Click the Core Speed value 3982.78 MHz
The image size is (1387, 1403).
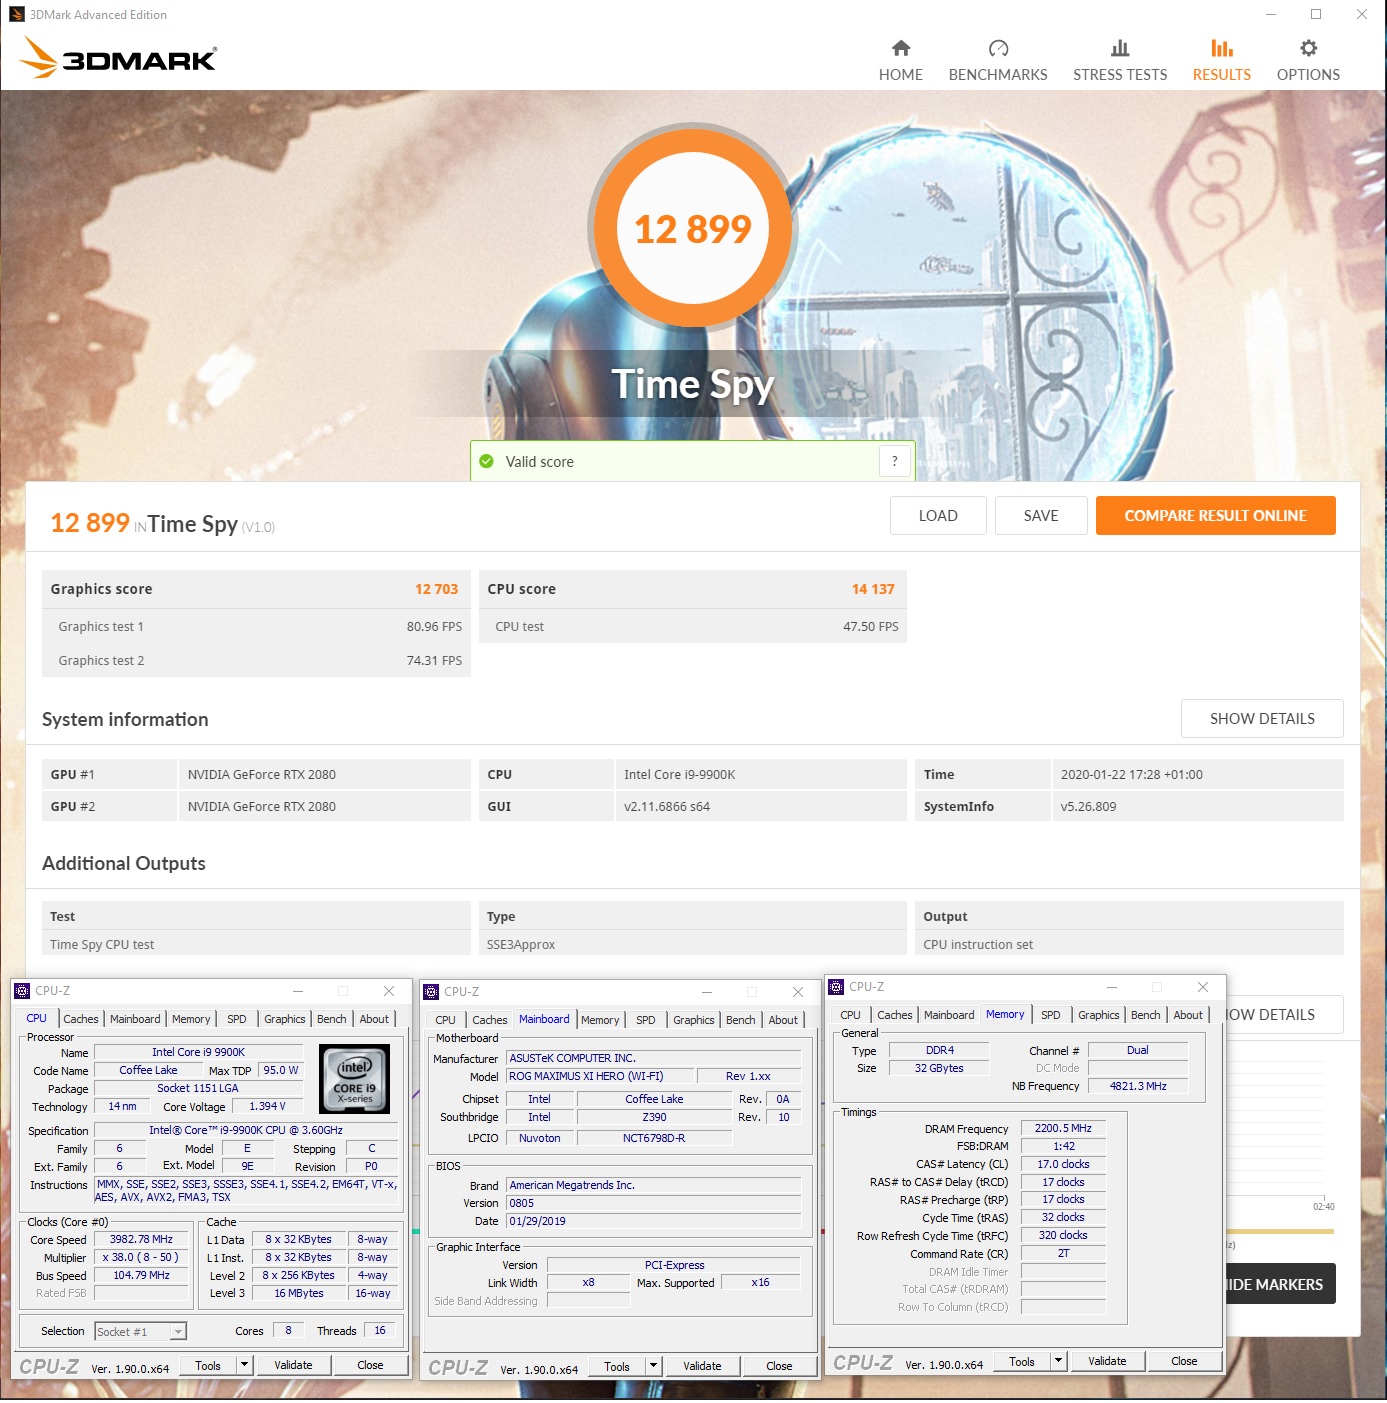(x=141, y=1239)
